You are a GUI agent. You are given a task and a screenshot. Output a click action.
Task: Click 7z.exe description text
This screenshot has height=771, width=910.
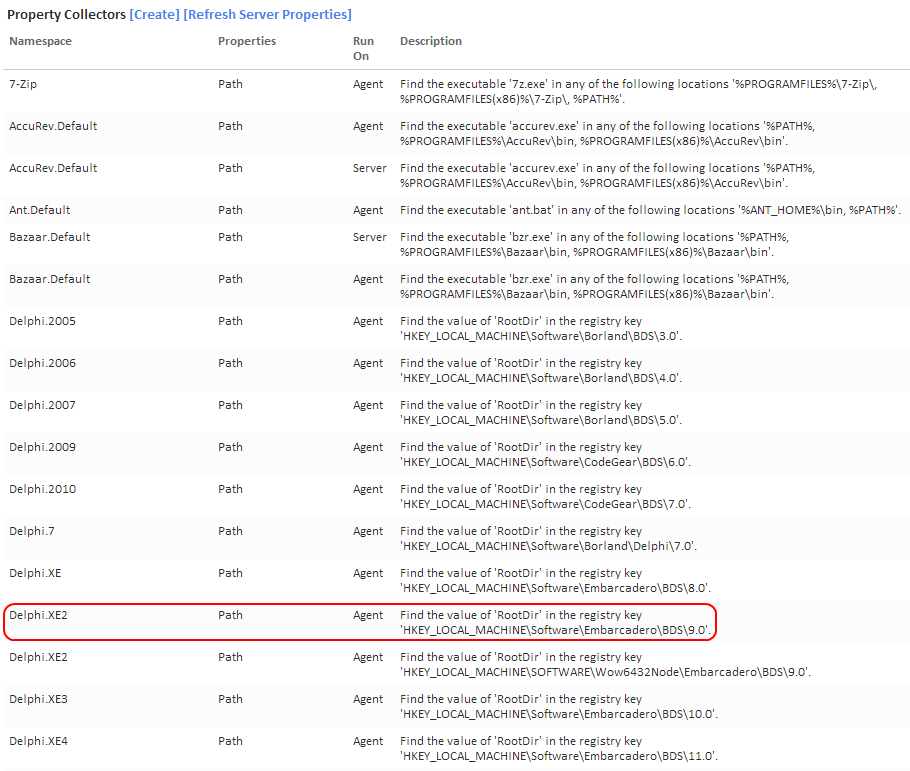pyautogui.click(x=638, y=91)
